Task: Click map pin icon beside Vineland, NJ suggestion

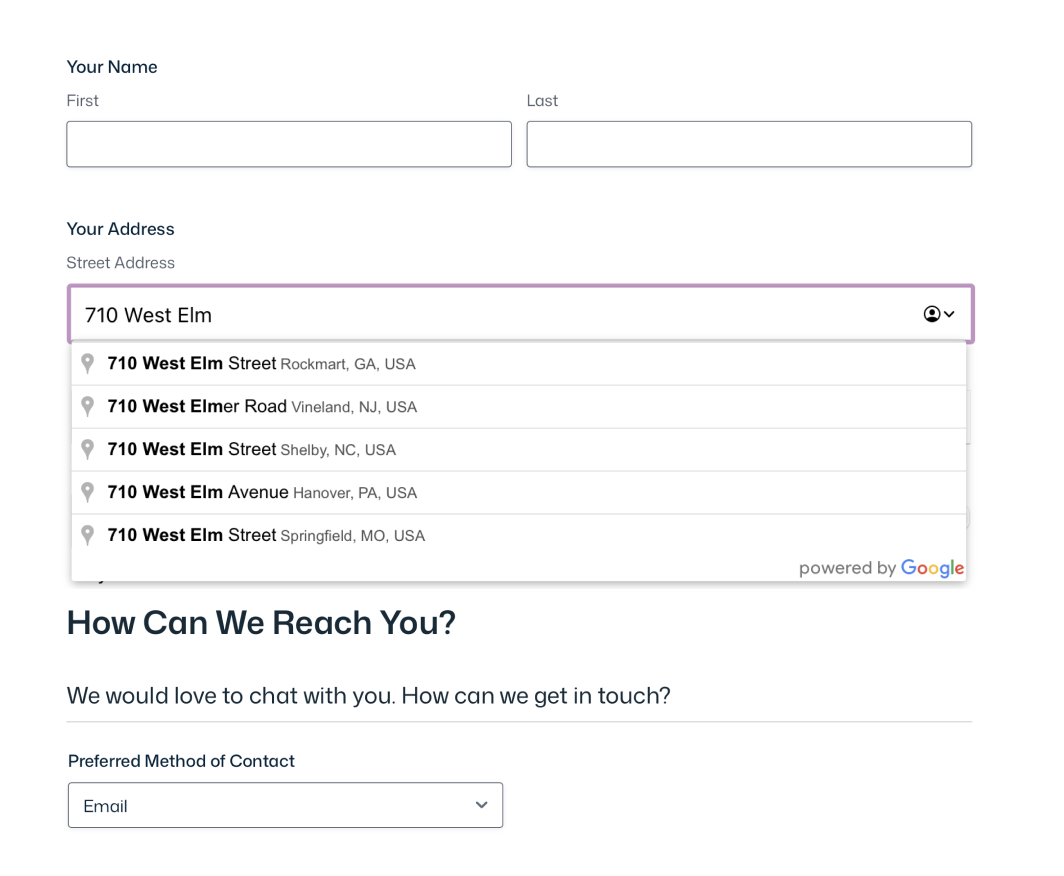Action: coord(88,407)
